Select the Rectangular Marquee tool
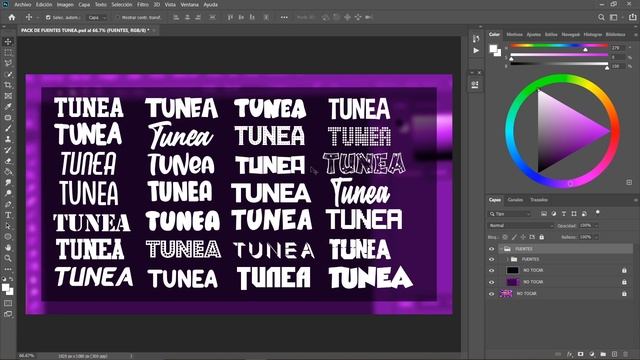The width and height of the screenshot is (640, 360). point(8,53)
